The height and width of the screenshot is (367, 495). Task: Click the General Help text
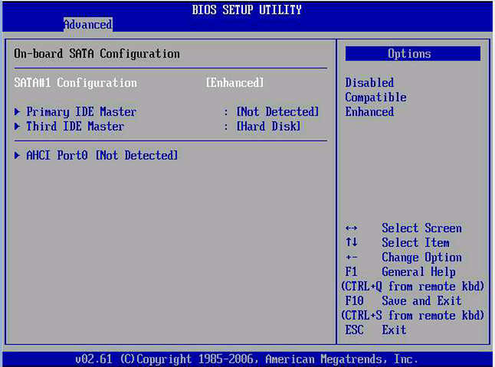(418, 272)
